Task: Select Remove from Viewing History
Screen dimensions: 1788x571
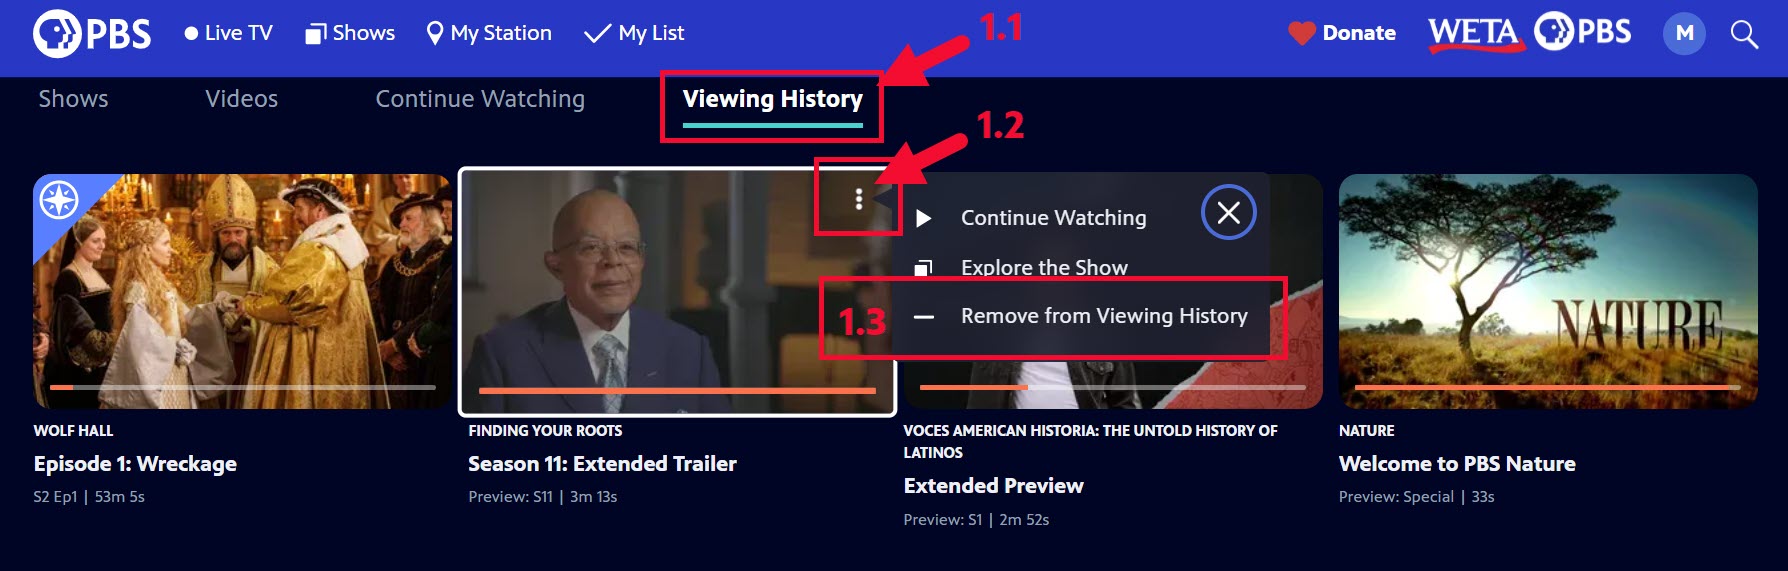Action: coord(1081,316)
